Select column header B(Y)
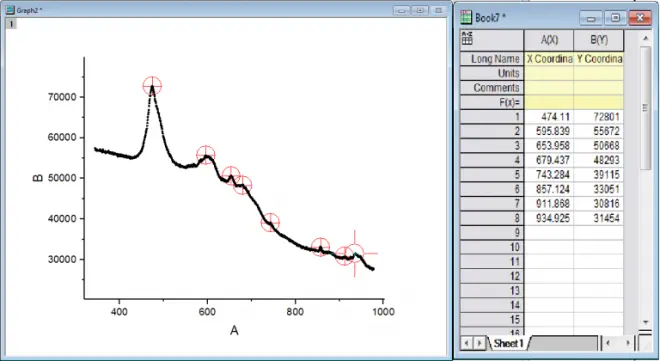660x361 pixels. pos(599,40)
